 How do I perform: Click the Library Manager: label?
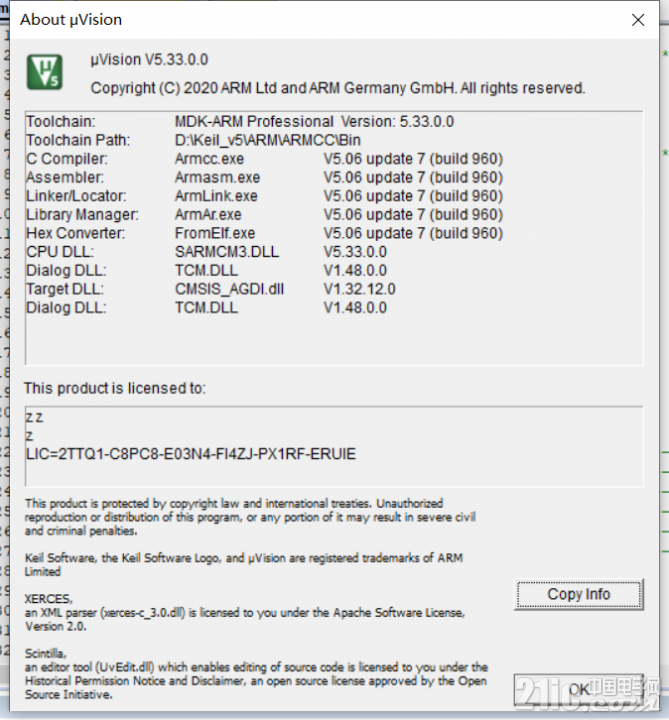[82, 214]
